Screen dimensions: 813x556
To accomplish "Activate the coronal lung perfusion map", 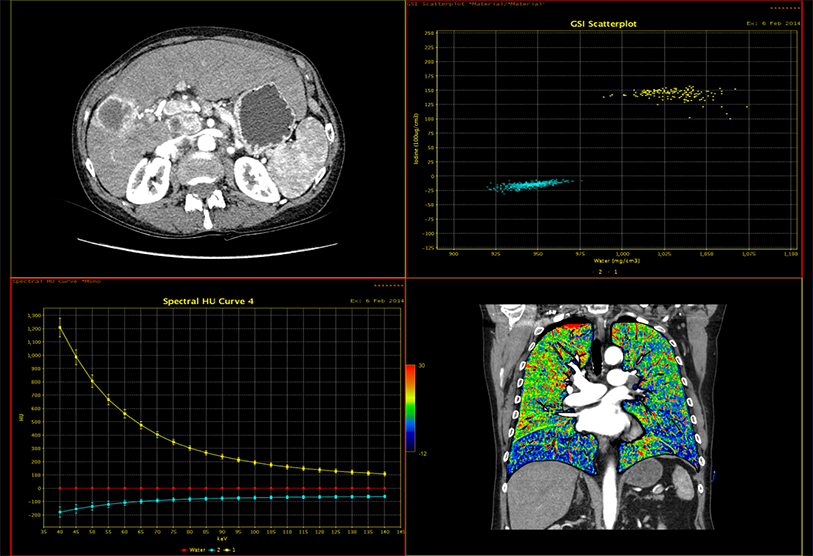I will [604, 416].
